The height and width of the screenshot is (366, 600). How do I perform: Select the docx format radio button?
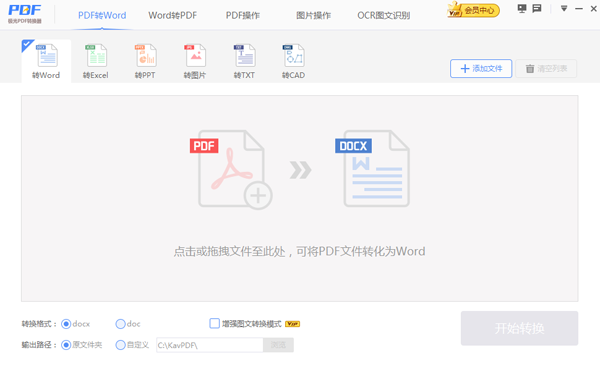coord(66,324)
